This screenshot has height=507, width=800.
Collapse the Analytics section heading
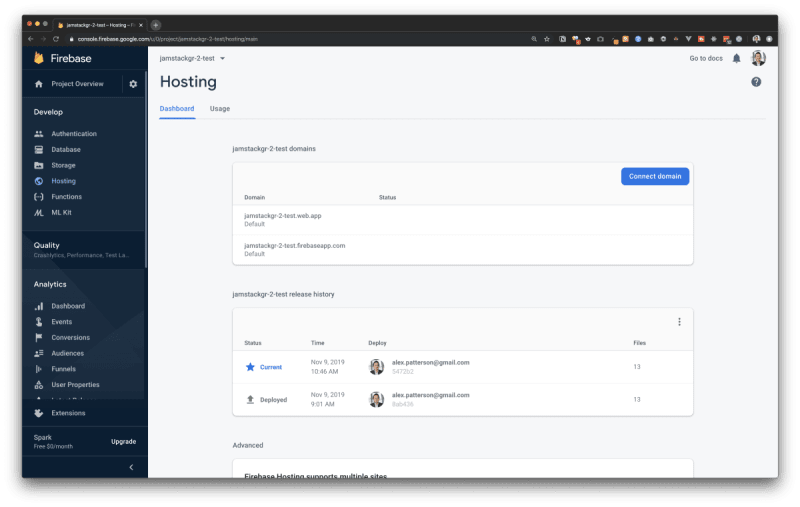click(x=50, y=285)
